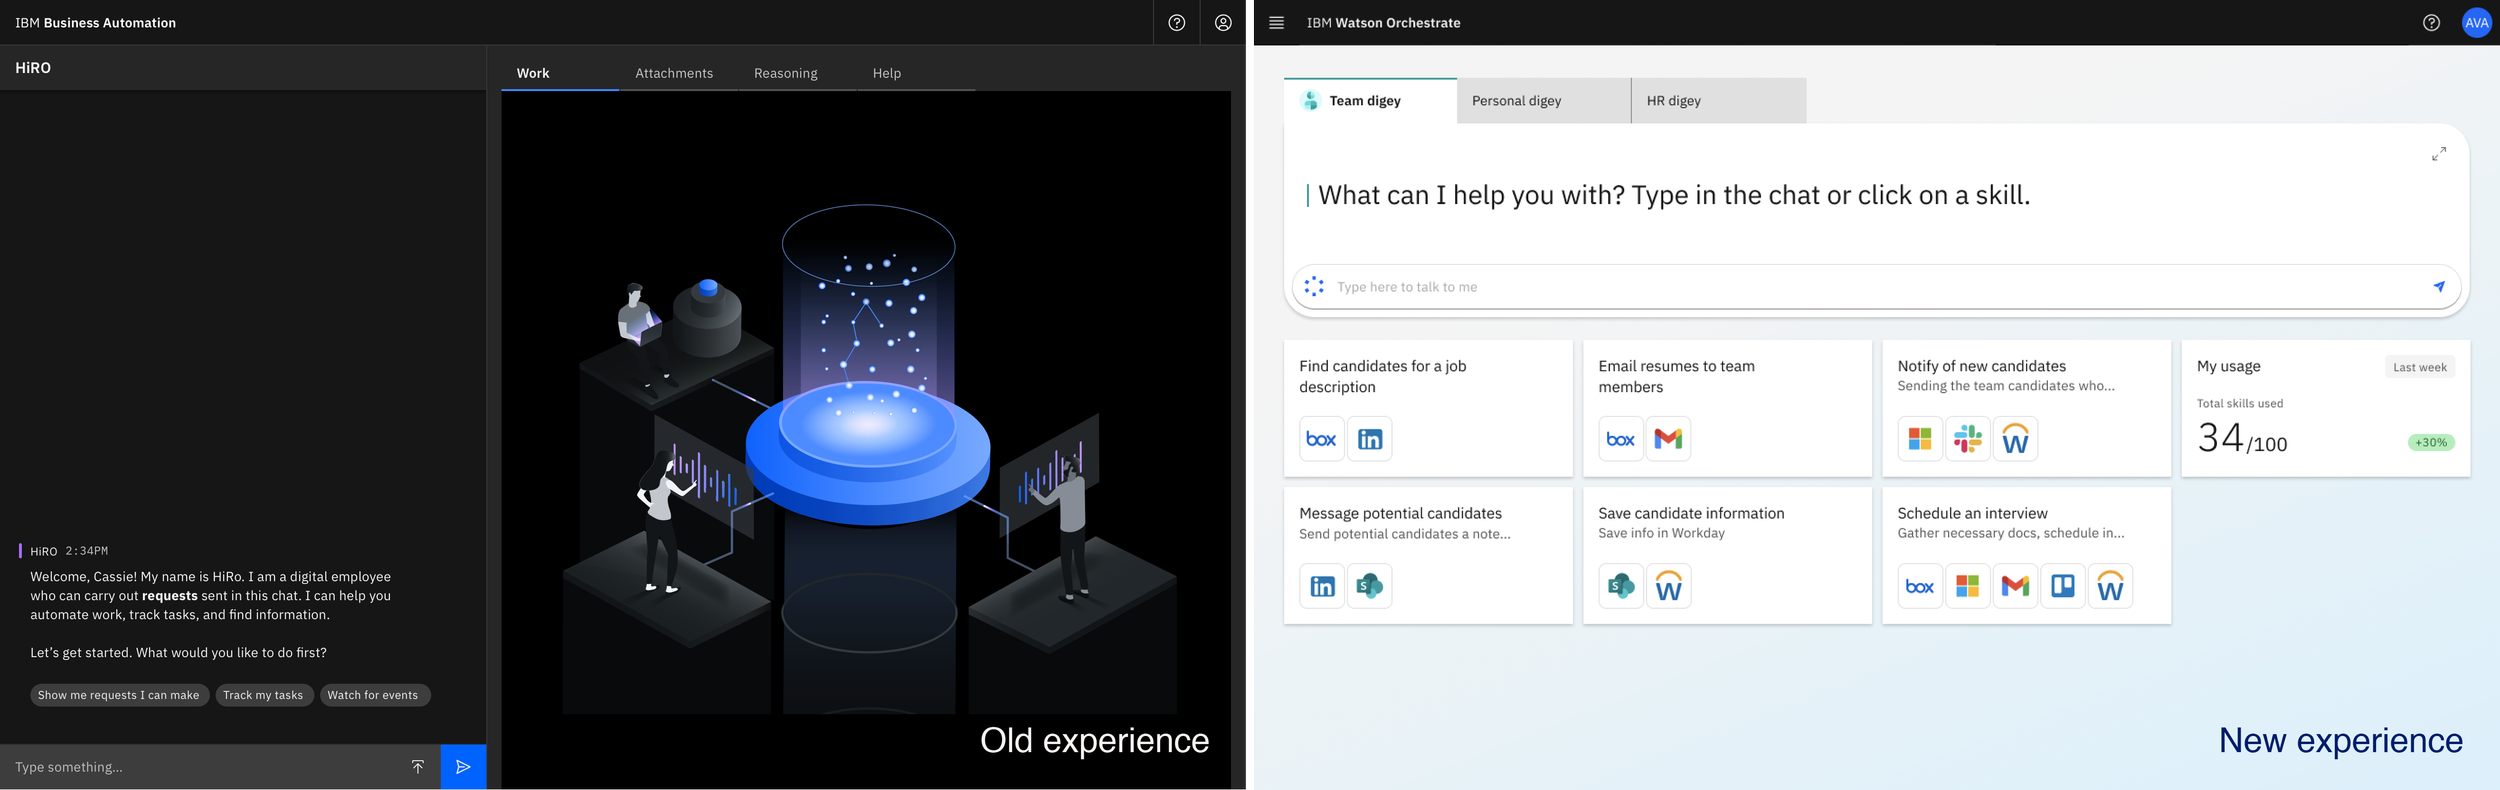Viewport: 2500px width, 790px height.
Task: Open the Reasoning tab
Action: coord(797,73)
